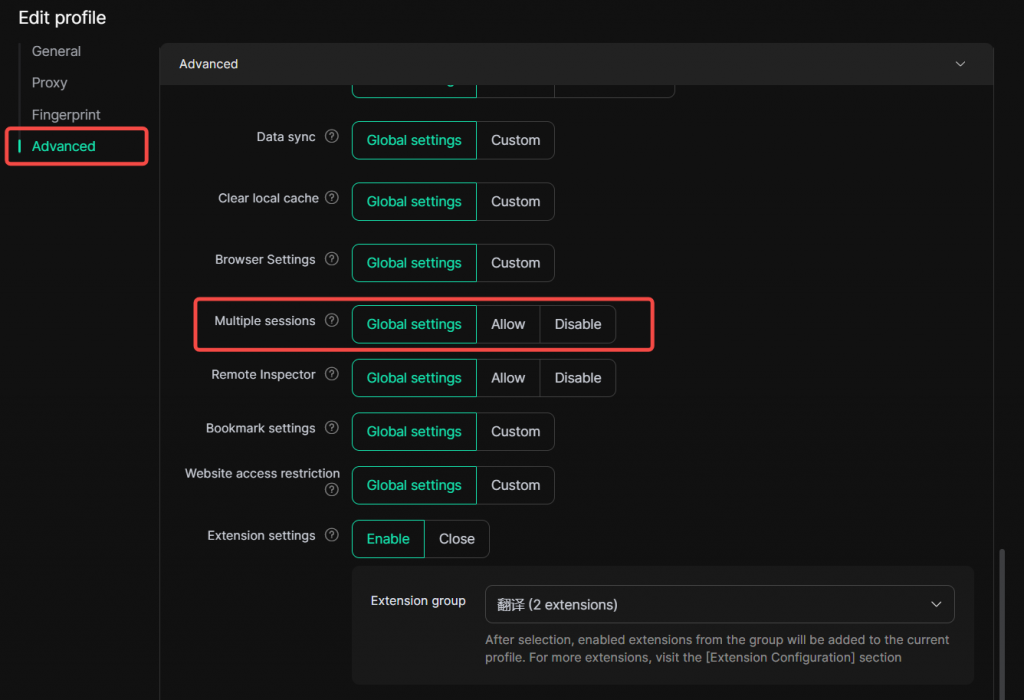Click the Remote Inspector label text
Screen dimensions: 1024x700
click(263, 374)
